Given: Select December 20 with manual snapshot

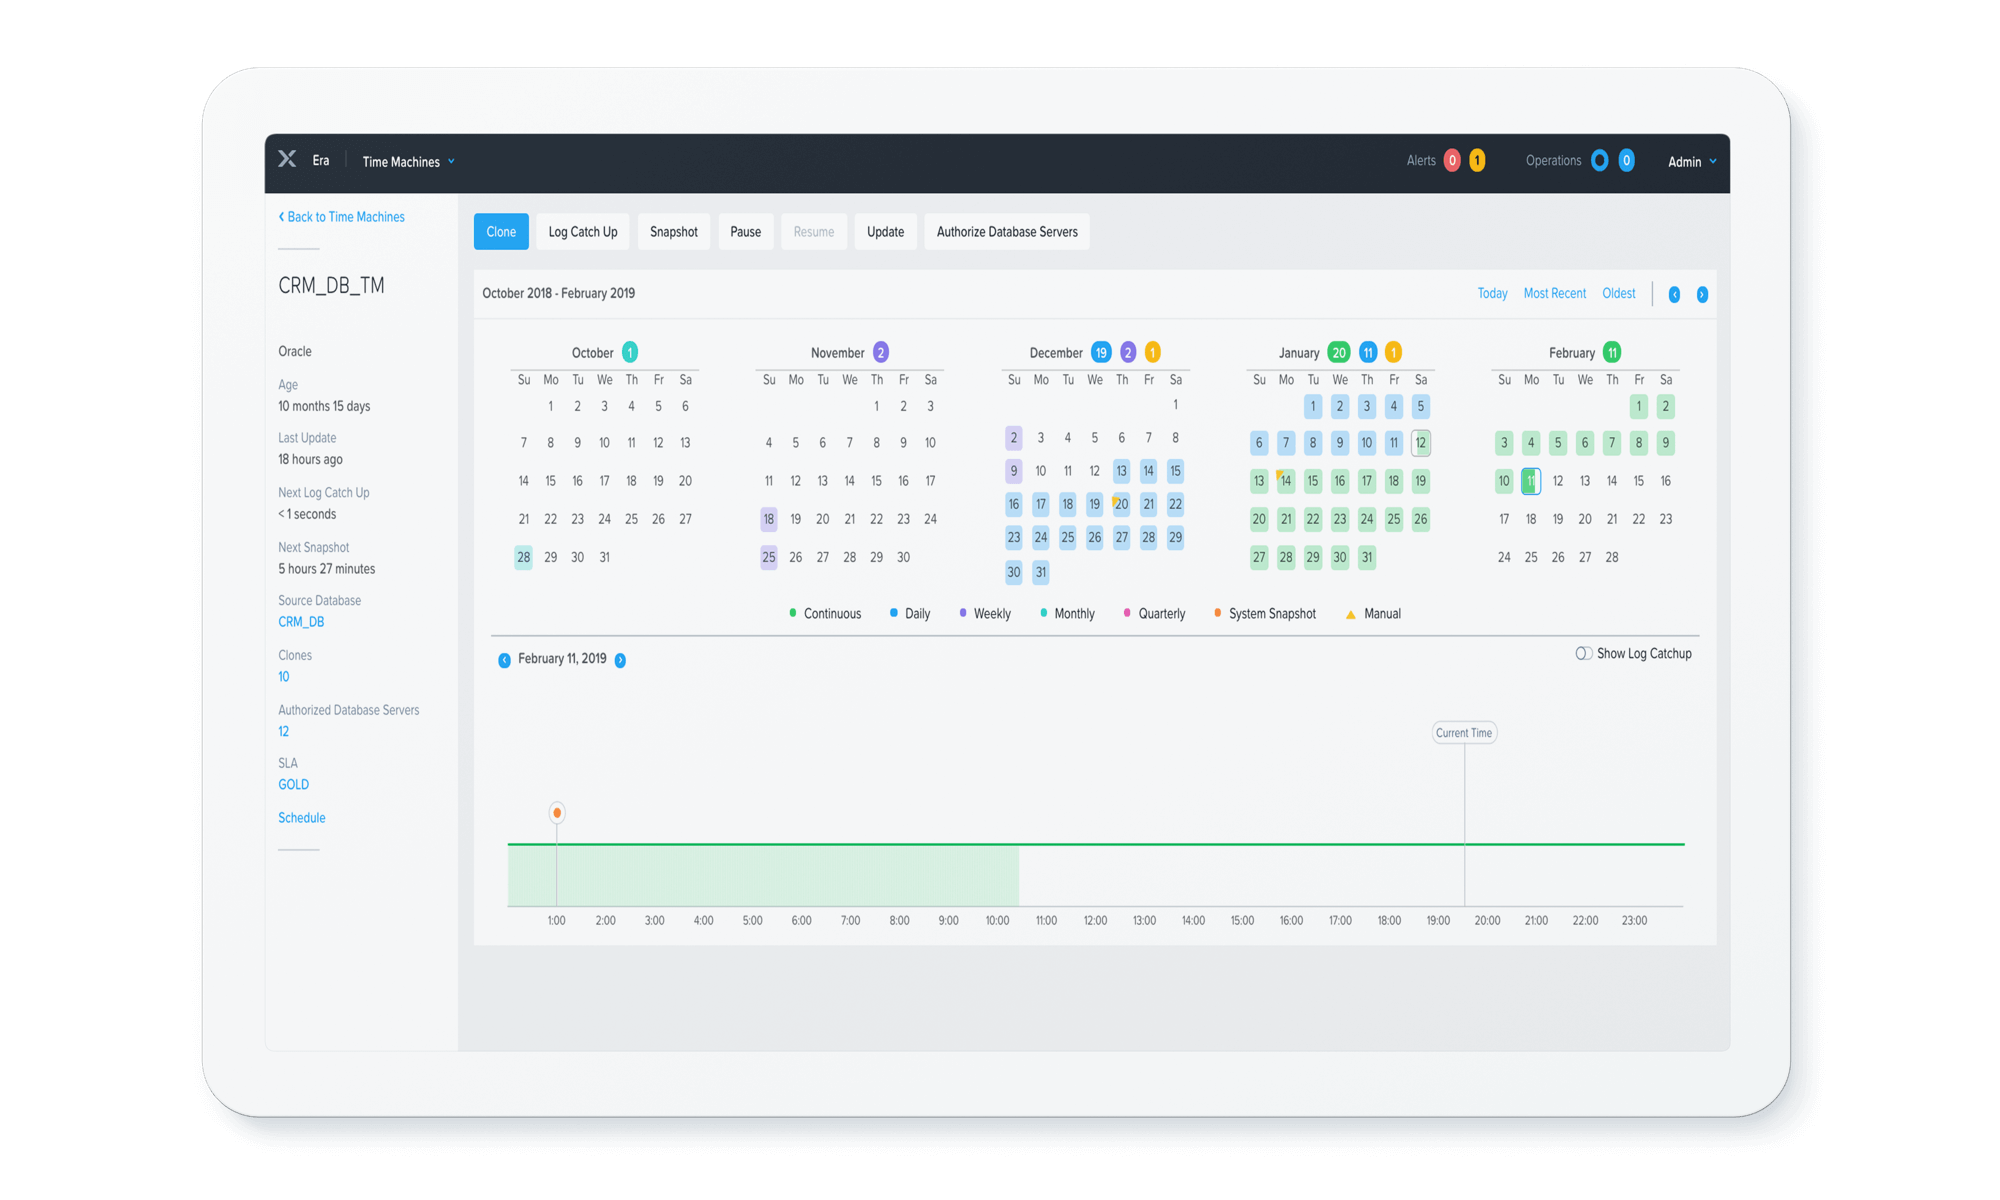Looking at the screenshot, I should pyautogui.click(x=1121, y=504).
